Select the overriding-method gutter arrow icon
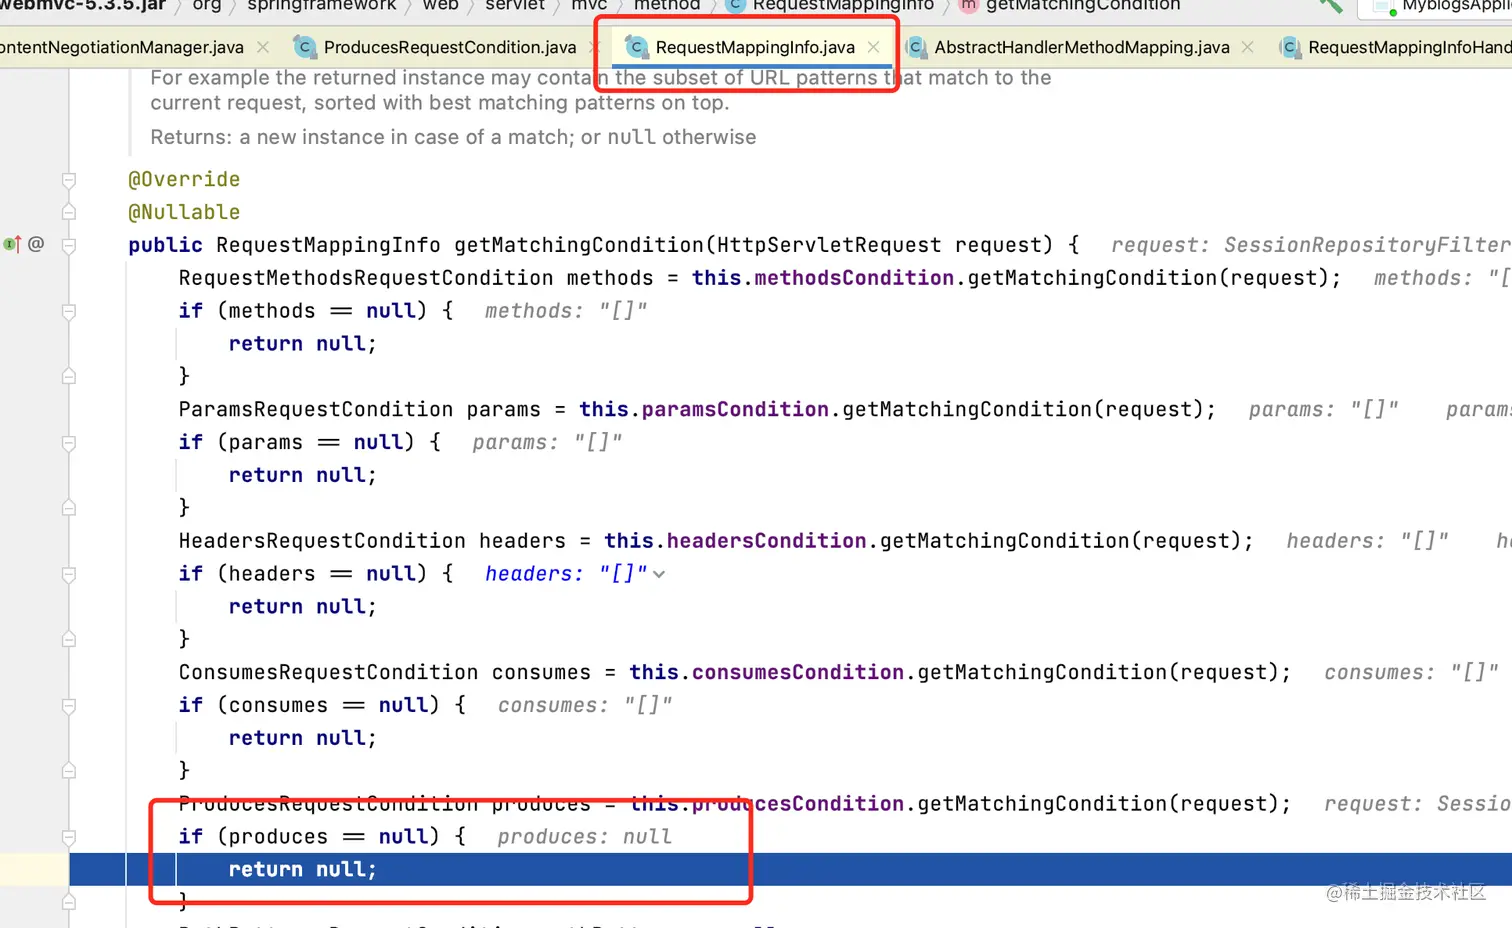 [x=18, y=244]
